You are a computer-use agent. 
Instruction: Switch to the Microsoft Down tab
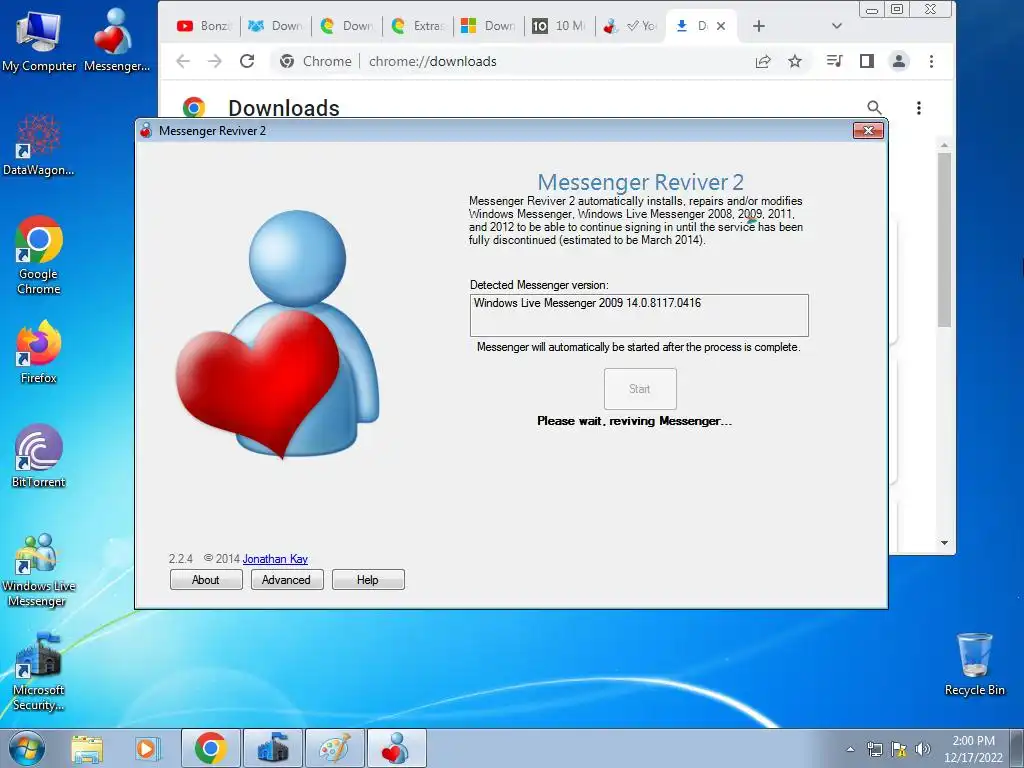pos(488,26)
